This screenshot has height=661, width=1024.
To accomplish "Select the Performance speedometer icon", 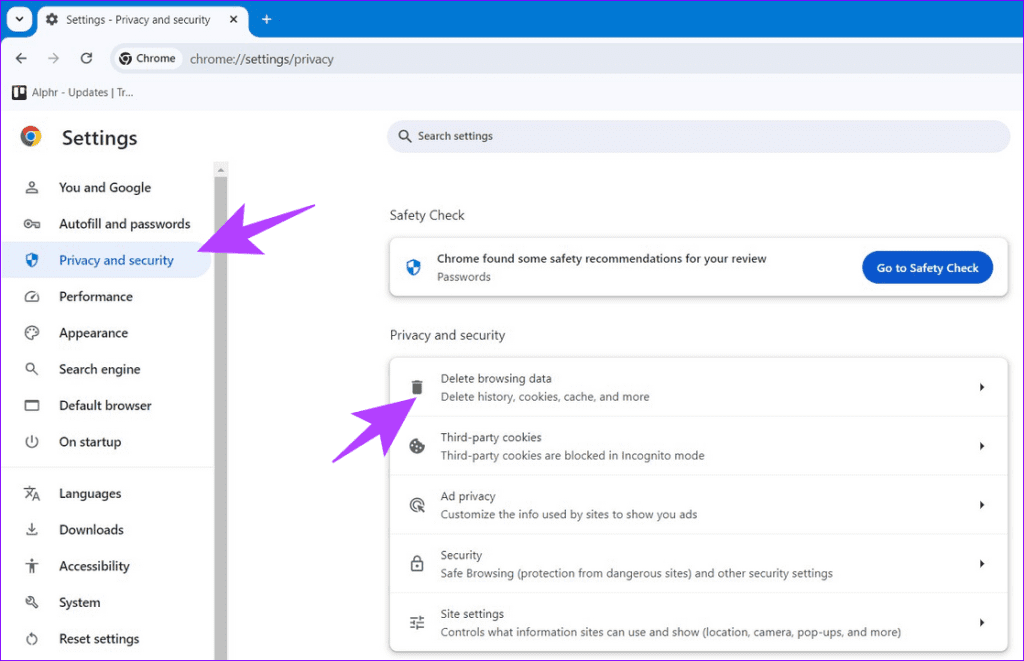I will (x=32, y=296).
